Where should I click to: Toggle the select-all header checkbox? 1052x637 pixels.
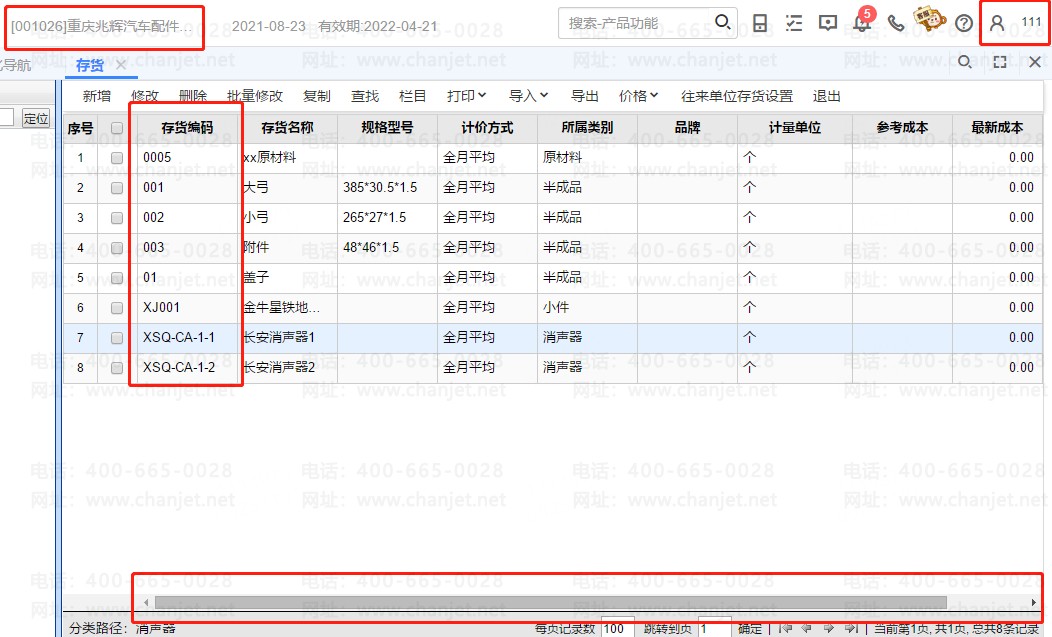117,128
